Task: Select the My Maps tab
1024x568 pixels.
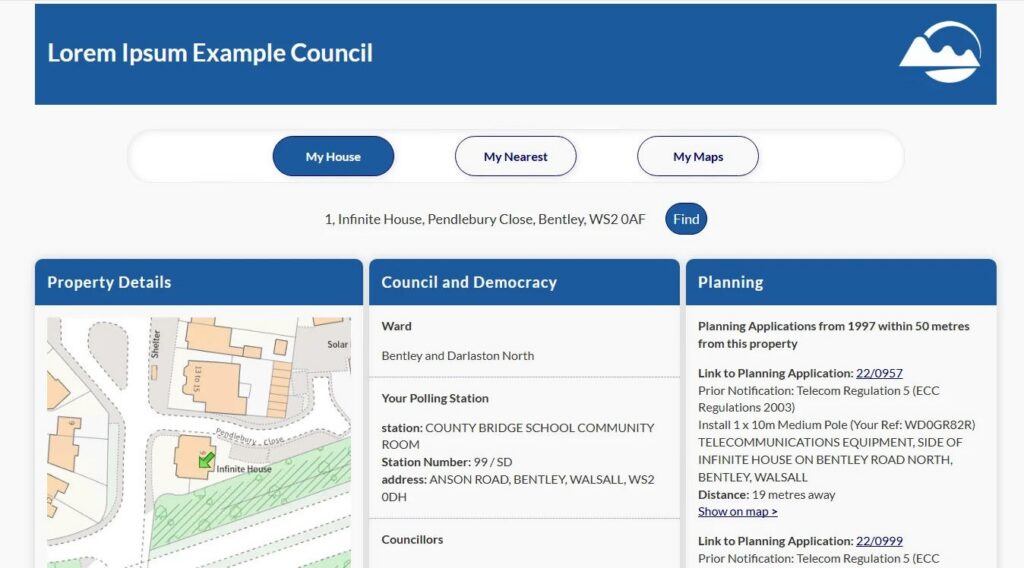Action: click(697, 156)
